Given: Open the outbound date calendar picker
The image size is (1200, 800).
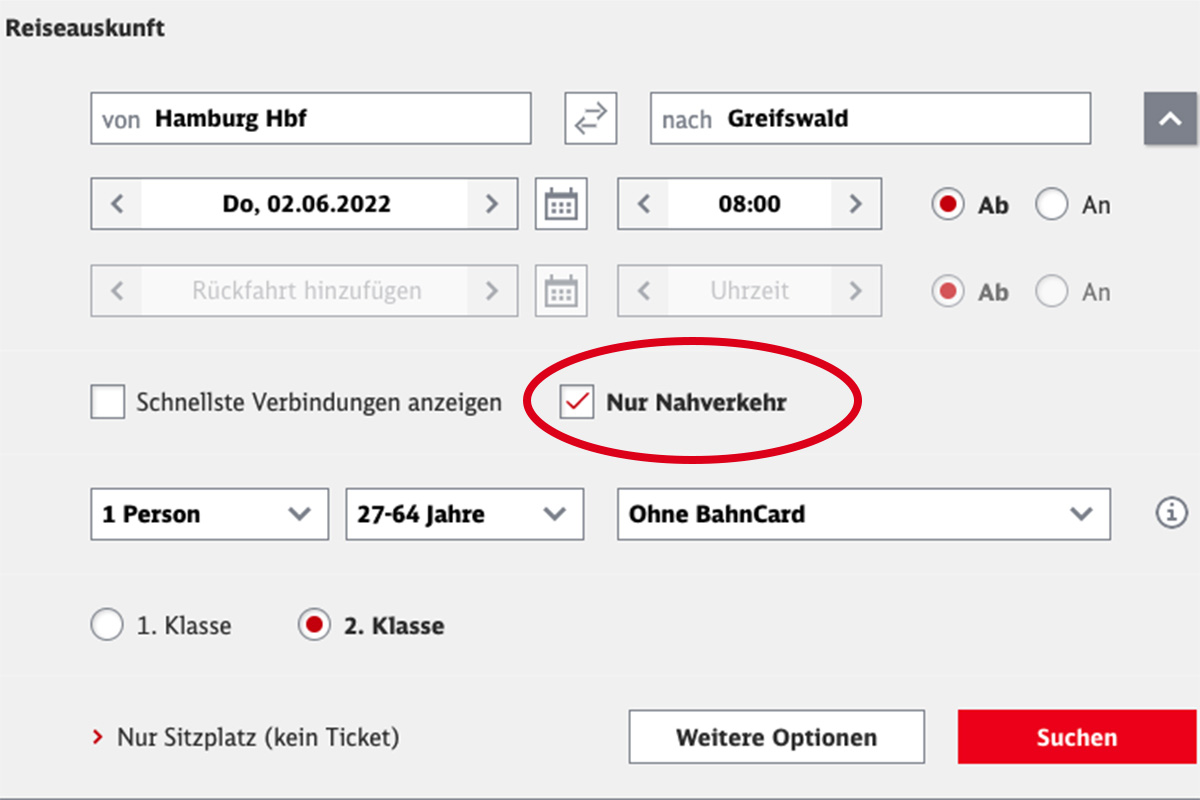Looking at the screenshot, I should [560, 204].
